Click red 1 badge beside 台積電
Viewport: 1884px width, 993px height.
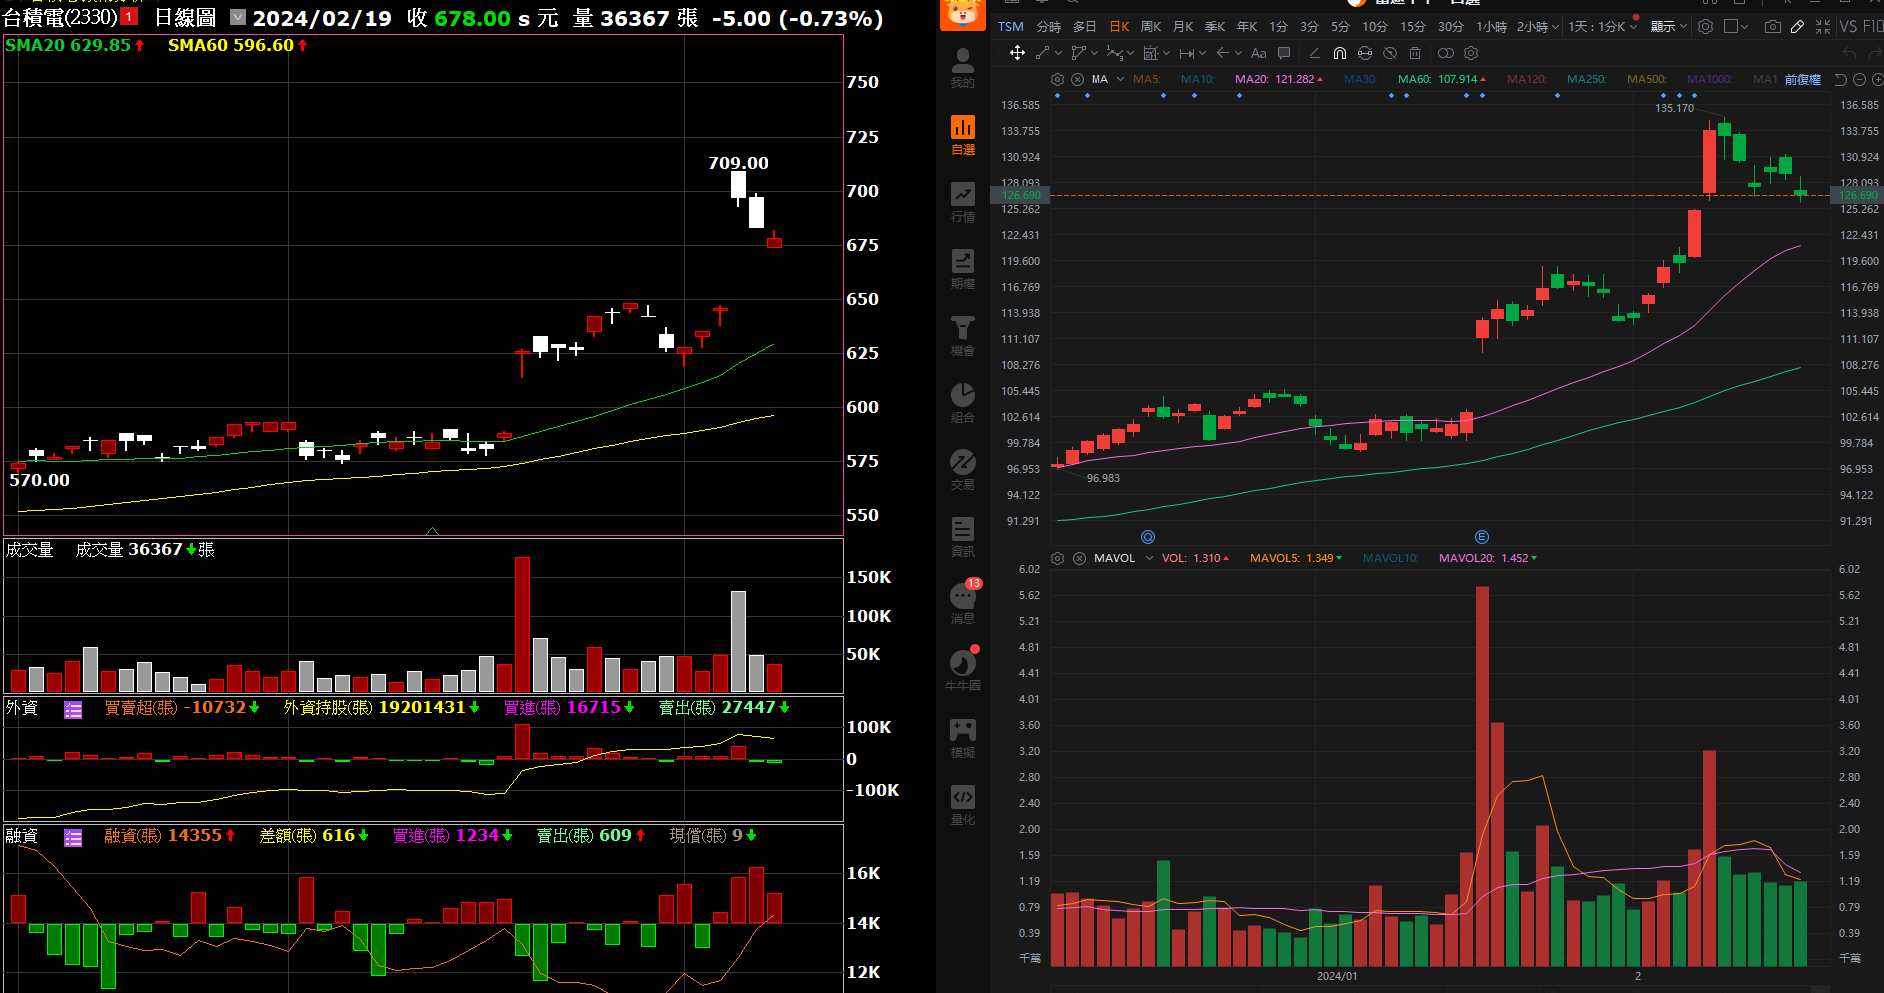pyautogui.click(x=129, y=17)
